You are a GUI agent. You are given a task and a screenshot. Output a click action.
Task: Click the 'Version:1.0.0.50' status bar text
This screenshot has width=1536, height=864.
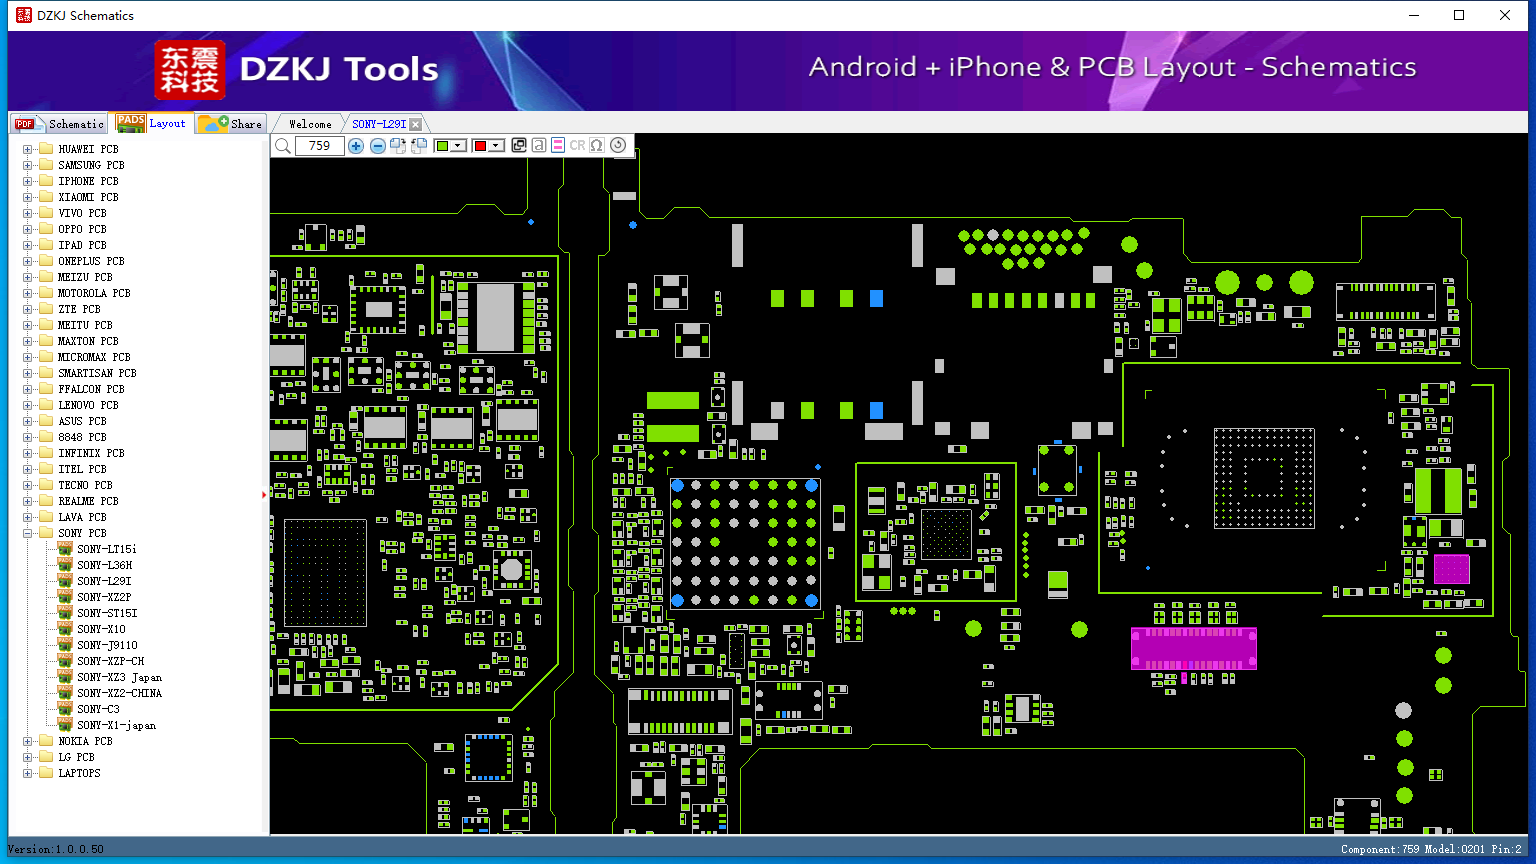pos(56,849)
